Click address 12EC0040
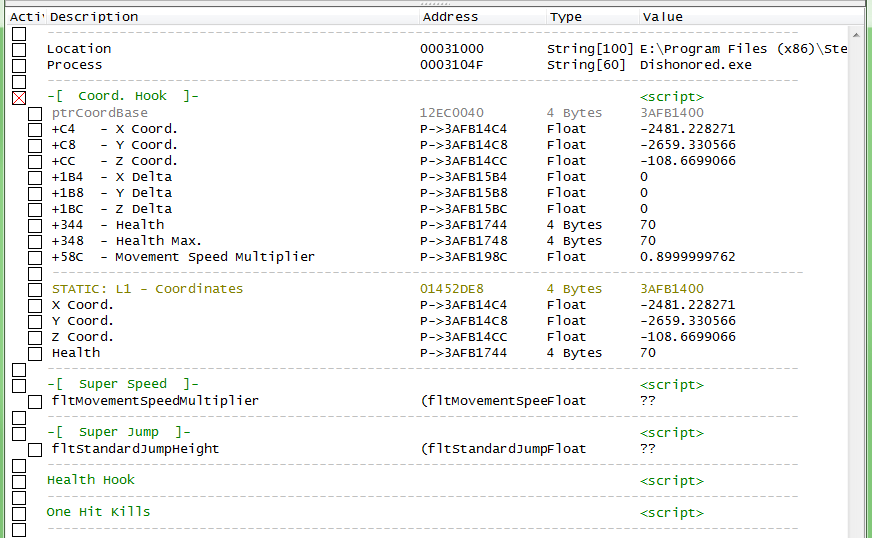Screen dimensions: 872x538 pyautogui.click(x=452, y=113)
